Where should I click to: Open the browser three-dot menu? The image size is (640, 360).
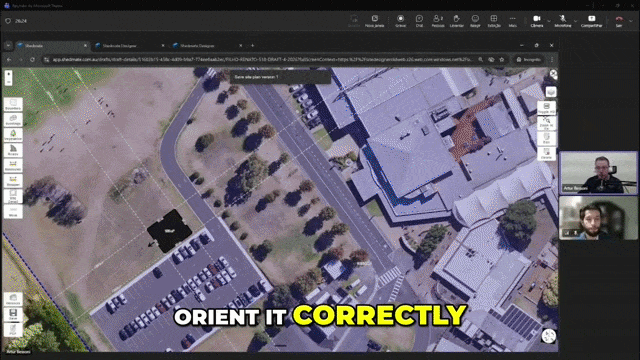[x=552, y=60]
